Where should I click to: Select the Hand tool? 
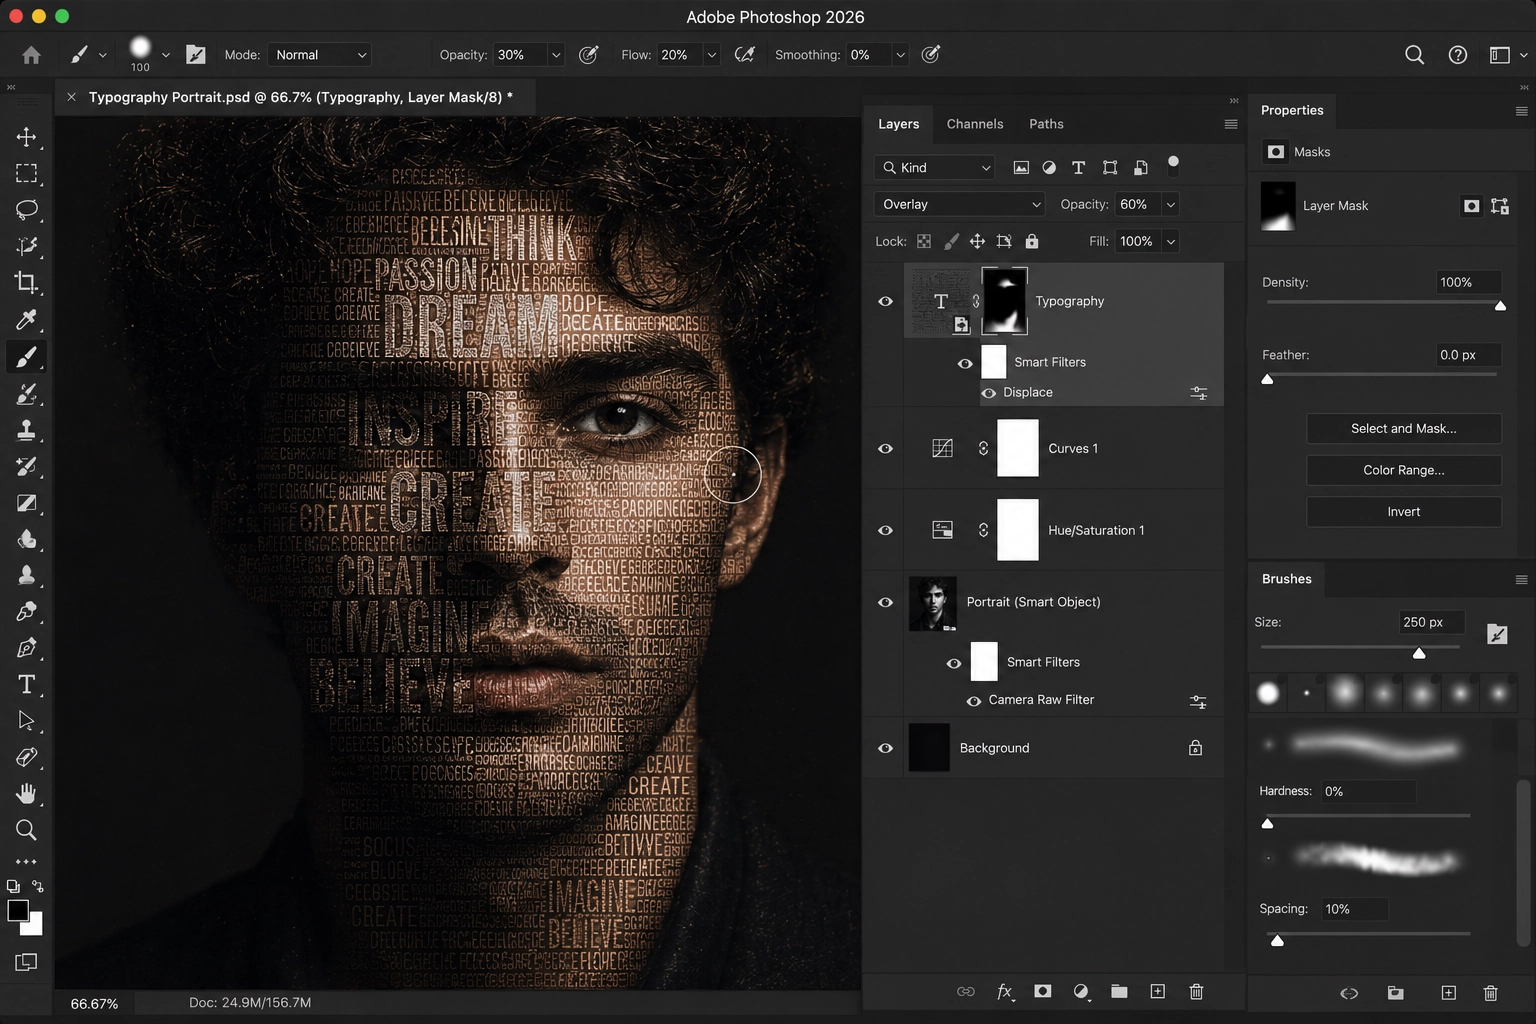(27, 794)
